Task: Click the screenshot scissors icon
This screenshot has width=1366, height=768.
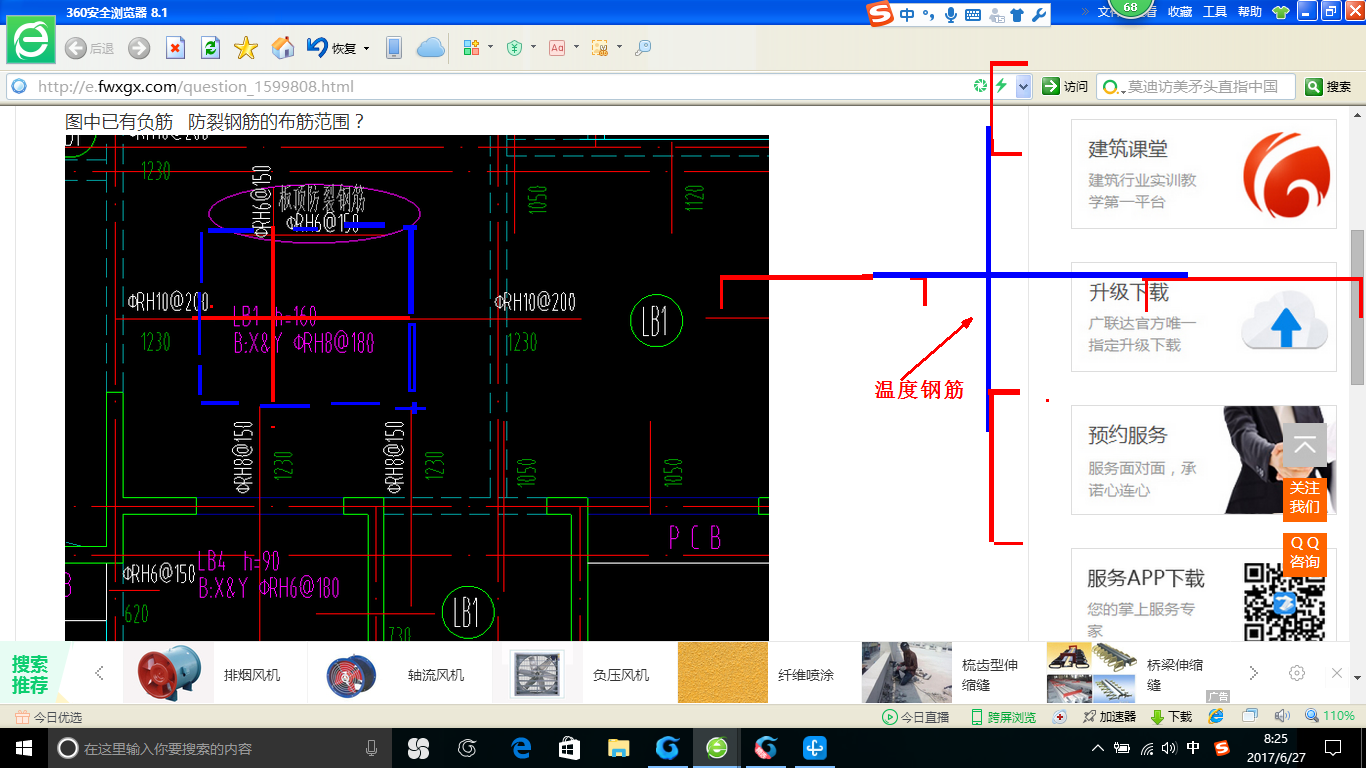Action: point(600,48)
